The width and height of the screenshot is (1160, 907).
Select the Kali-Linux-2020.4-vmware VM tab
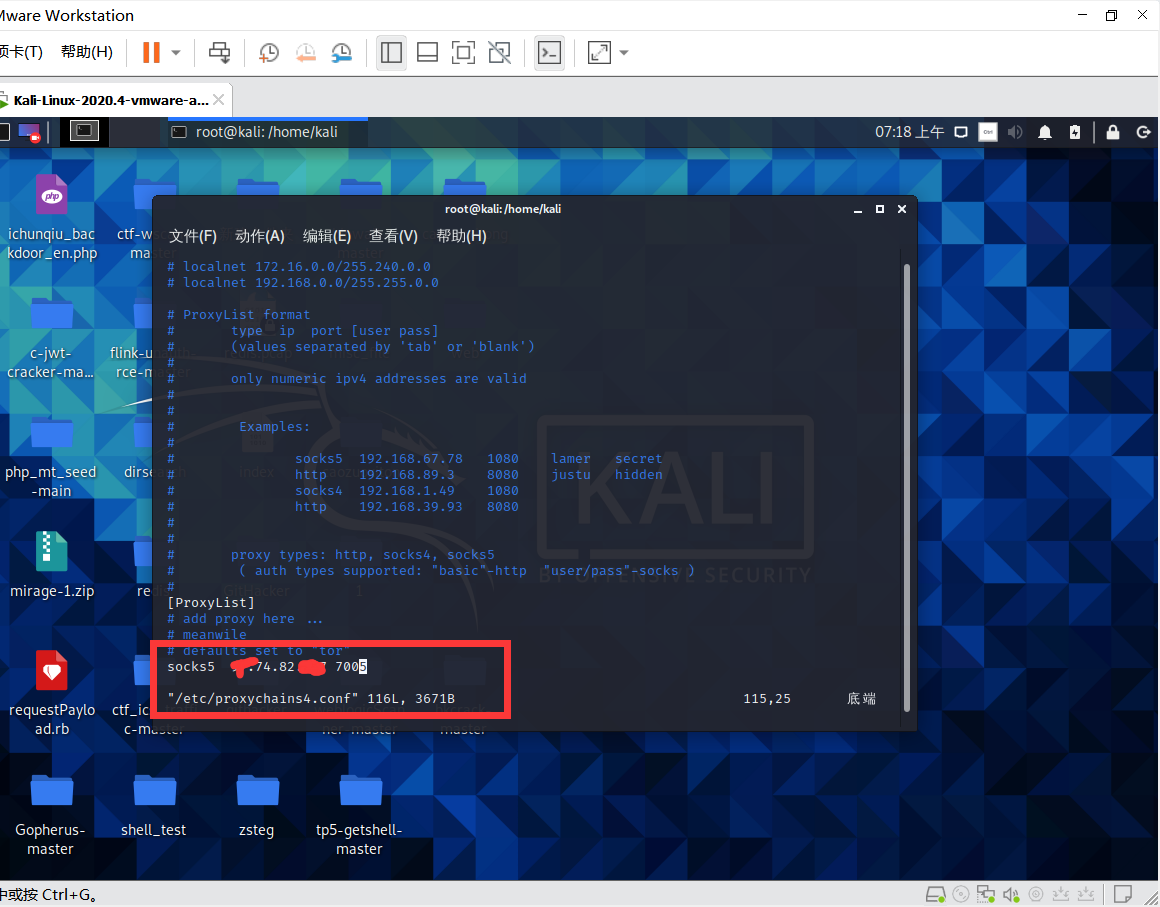(x=111, y=100)
